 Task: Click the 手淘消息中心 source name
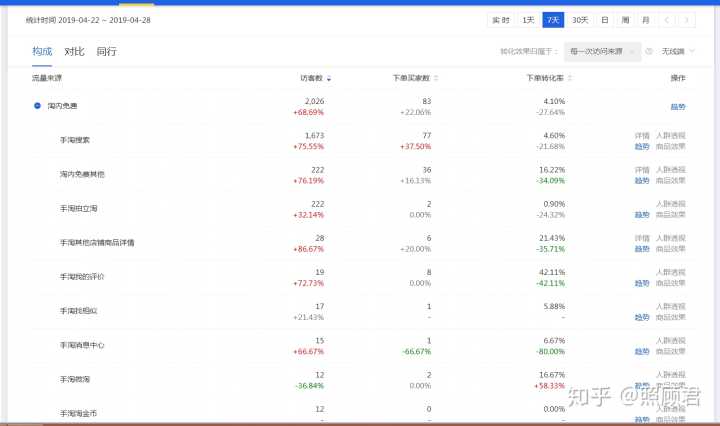(x=82, y=345)
